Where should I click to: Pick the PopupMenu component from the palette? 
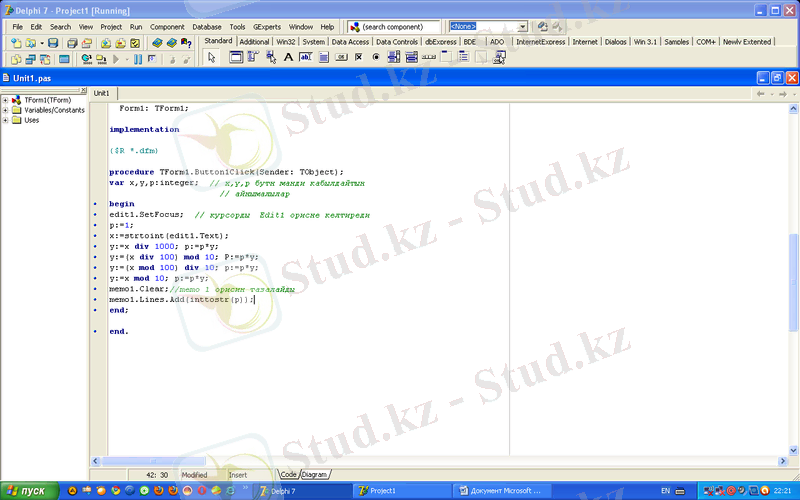pyautogui.click(x=271, y=57)
